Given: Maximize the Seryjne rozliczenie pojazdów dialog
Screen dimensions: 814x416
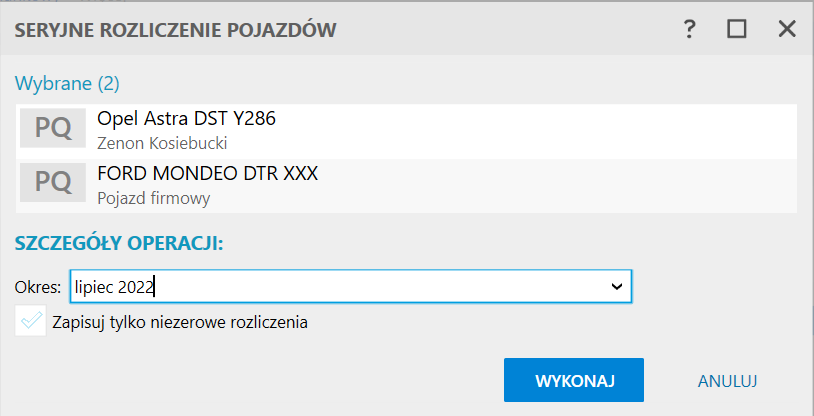Looking at the screenshot, I should (x=737, y=30).
